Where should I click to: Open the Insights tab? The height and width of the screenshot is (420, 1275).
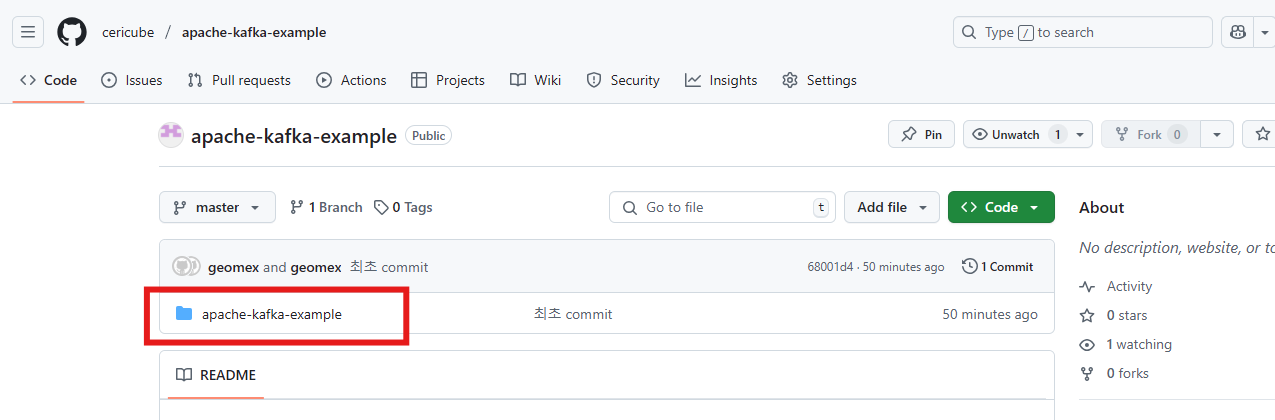[721, 80]
